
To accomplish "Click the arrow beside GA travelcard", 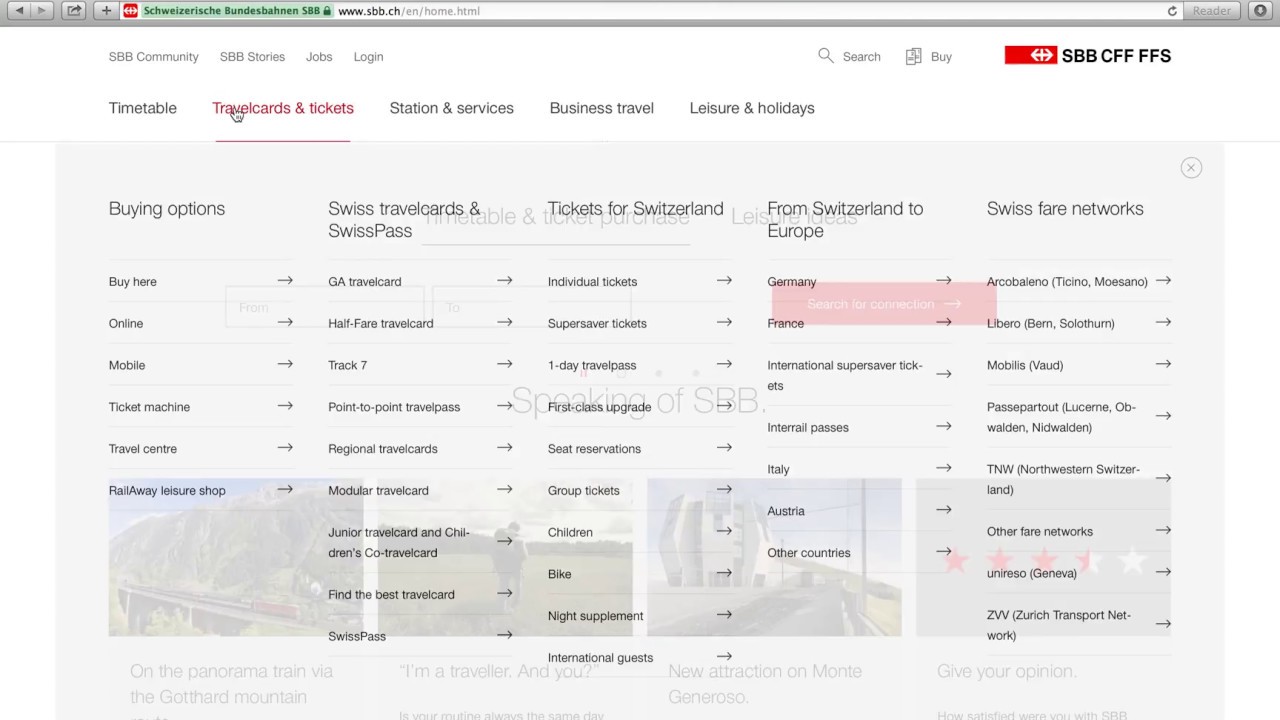I will tap(504, 281).
